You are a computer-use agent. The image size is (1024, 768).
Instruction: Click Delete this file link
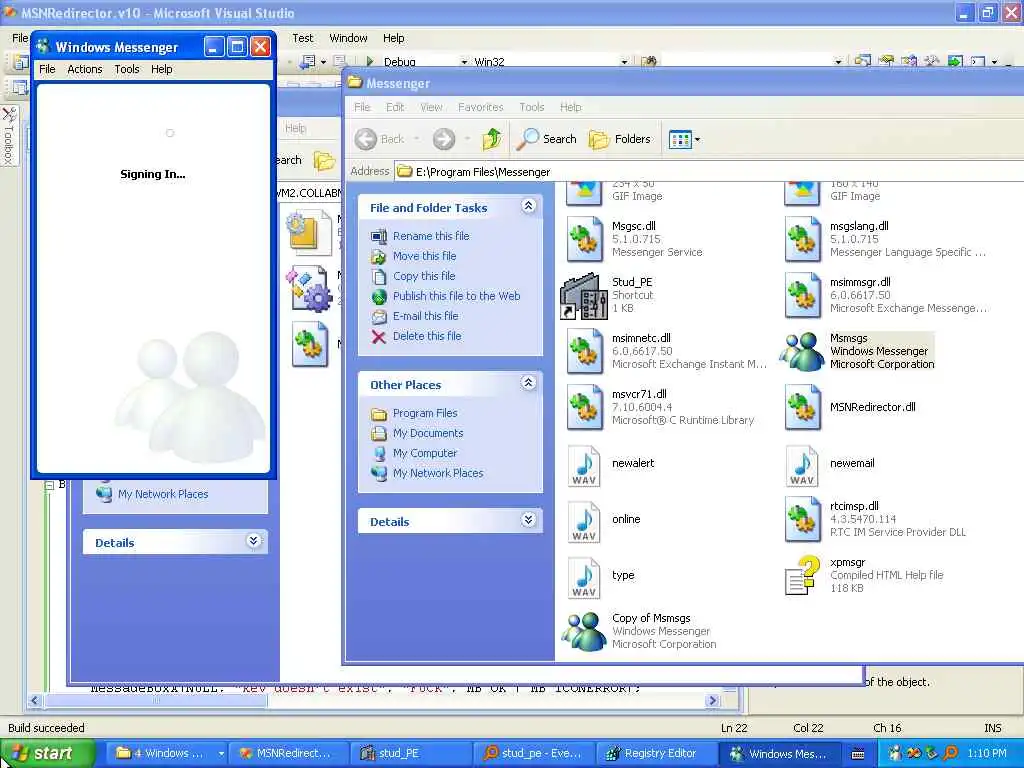click(427, 336)
